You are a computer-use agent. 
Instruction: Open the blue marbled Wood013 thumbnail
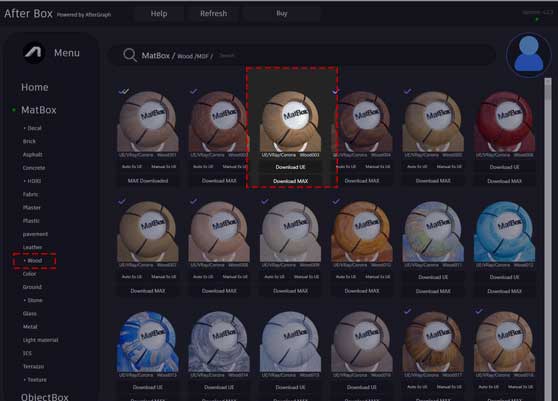[x=148, y=342]
